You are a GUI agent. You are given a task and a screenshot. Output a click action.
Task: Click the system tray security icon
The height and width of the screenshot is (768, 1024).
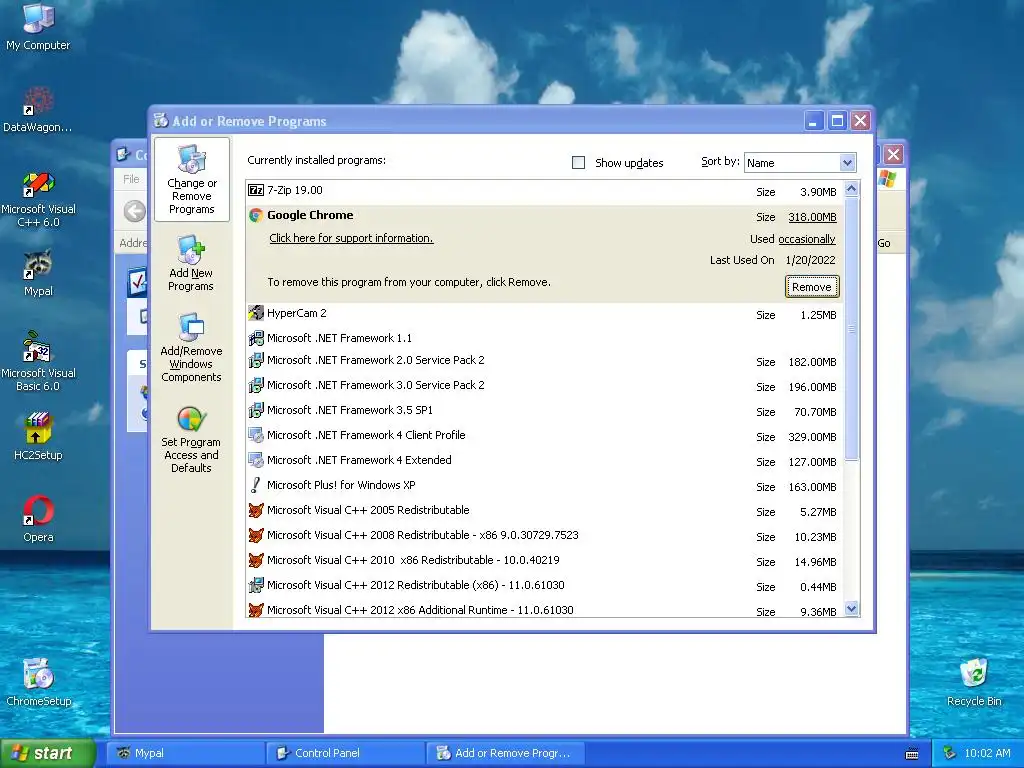(950, 753)
